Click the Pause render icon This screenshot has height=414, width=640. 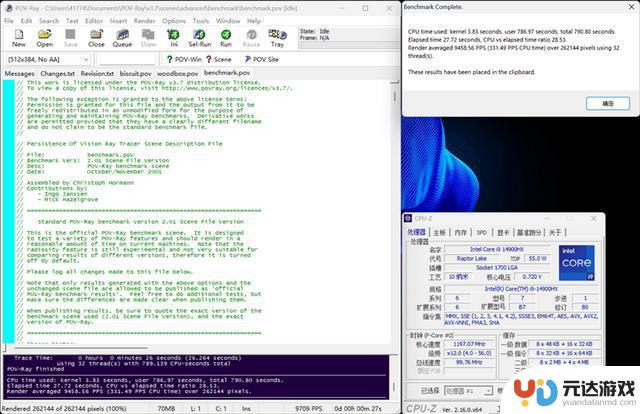251,38
